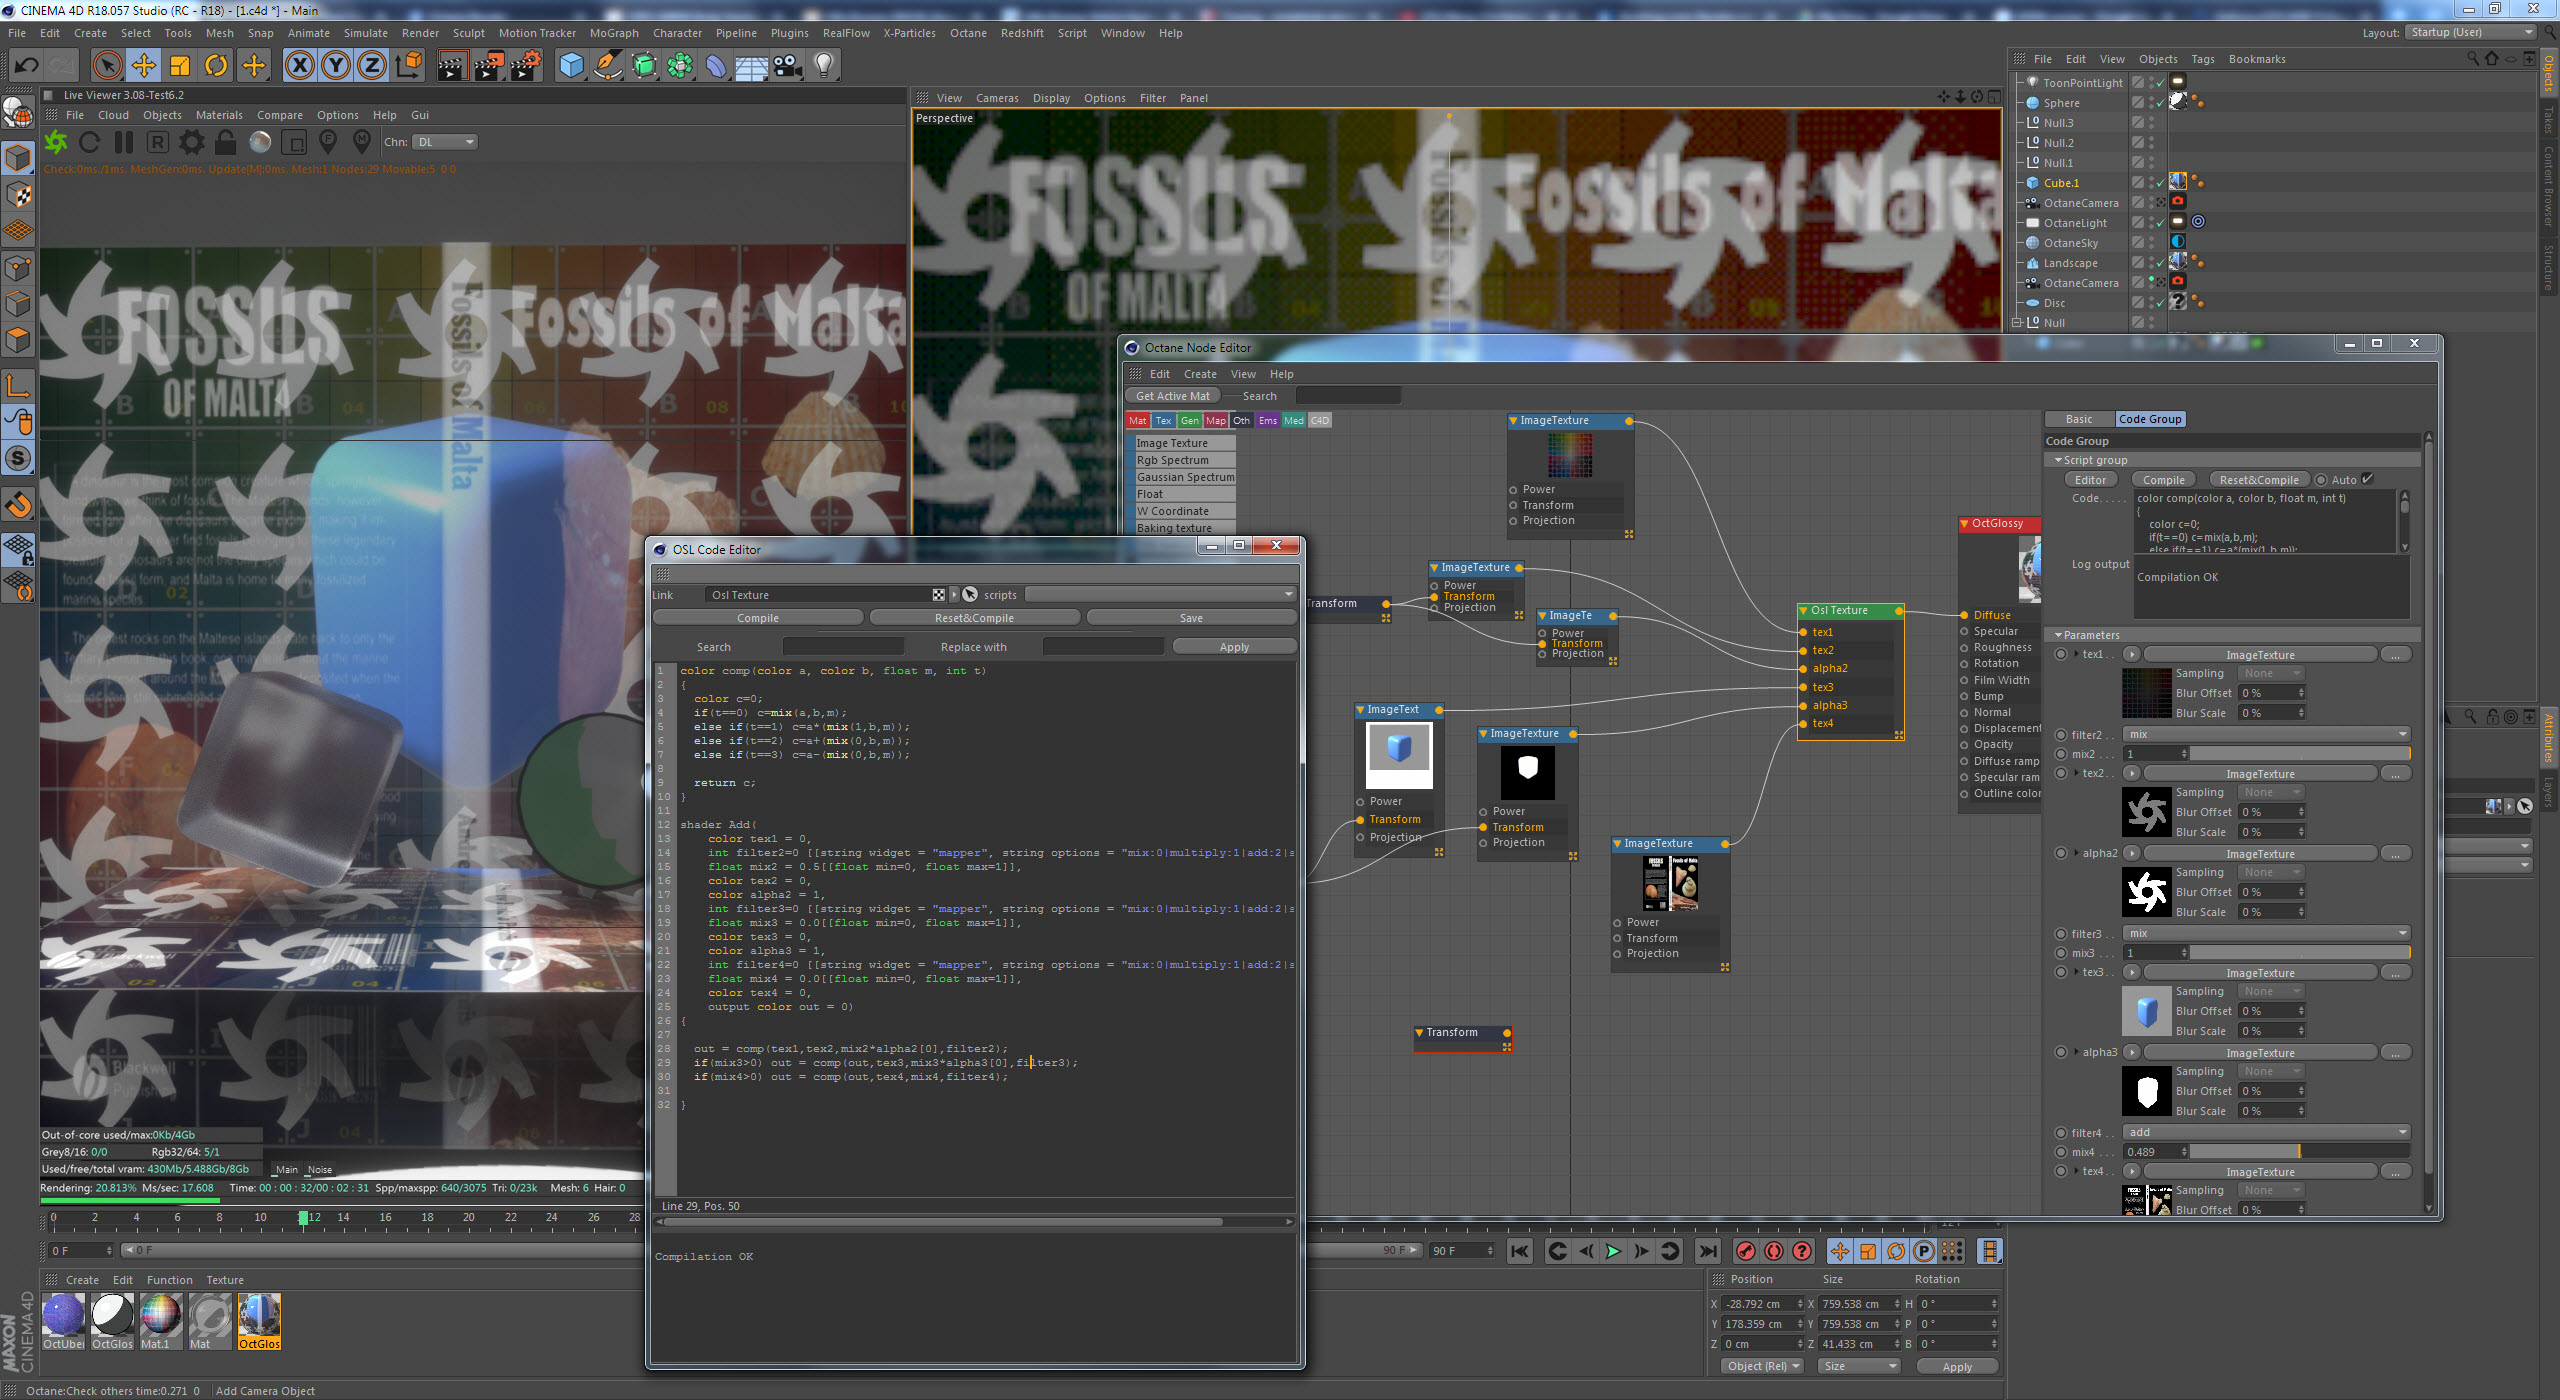
Task: Open the MoGraph menu
Action: click(613, 33)
